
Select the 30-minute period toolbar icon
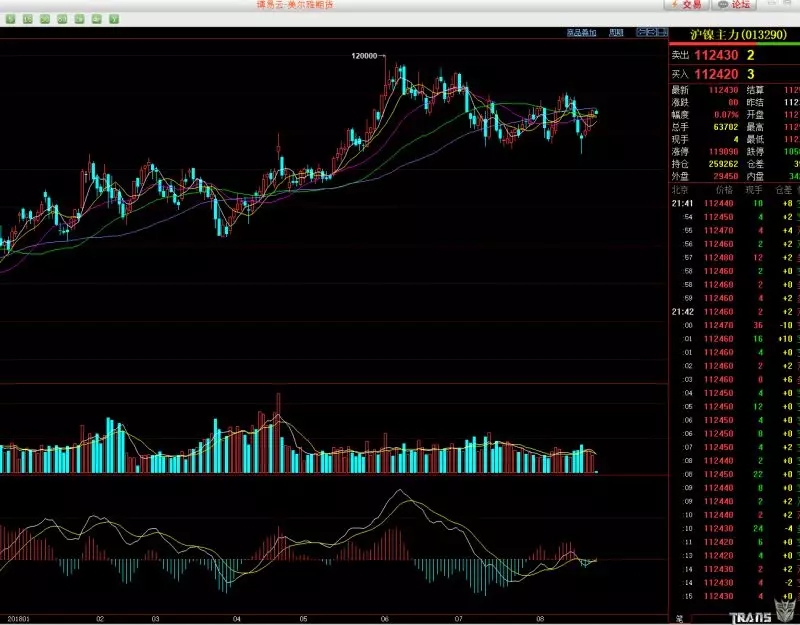click(x=45, y=19)
